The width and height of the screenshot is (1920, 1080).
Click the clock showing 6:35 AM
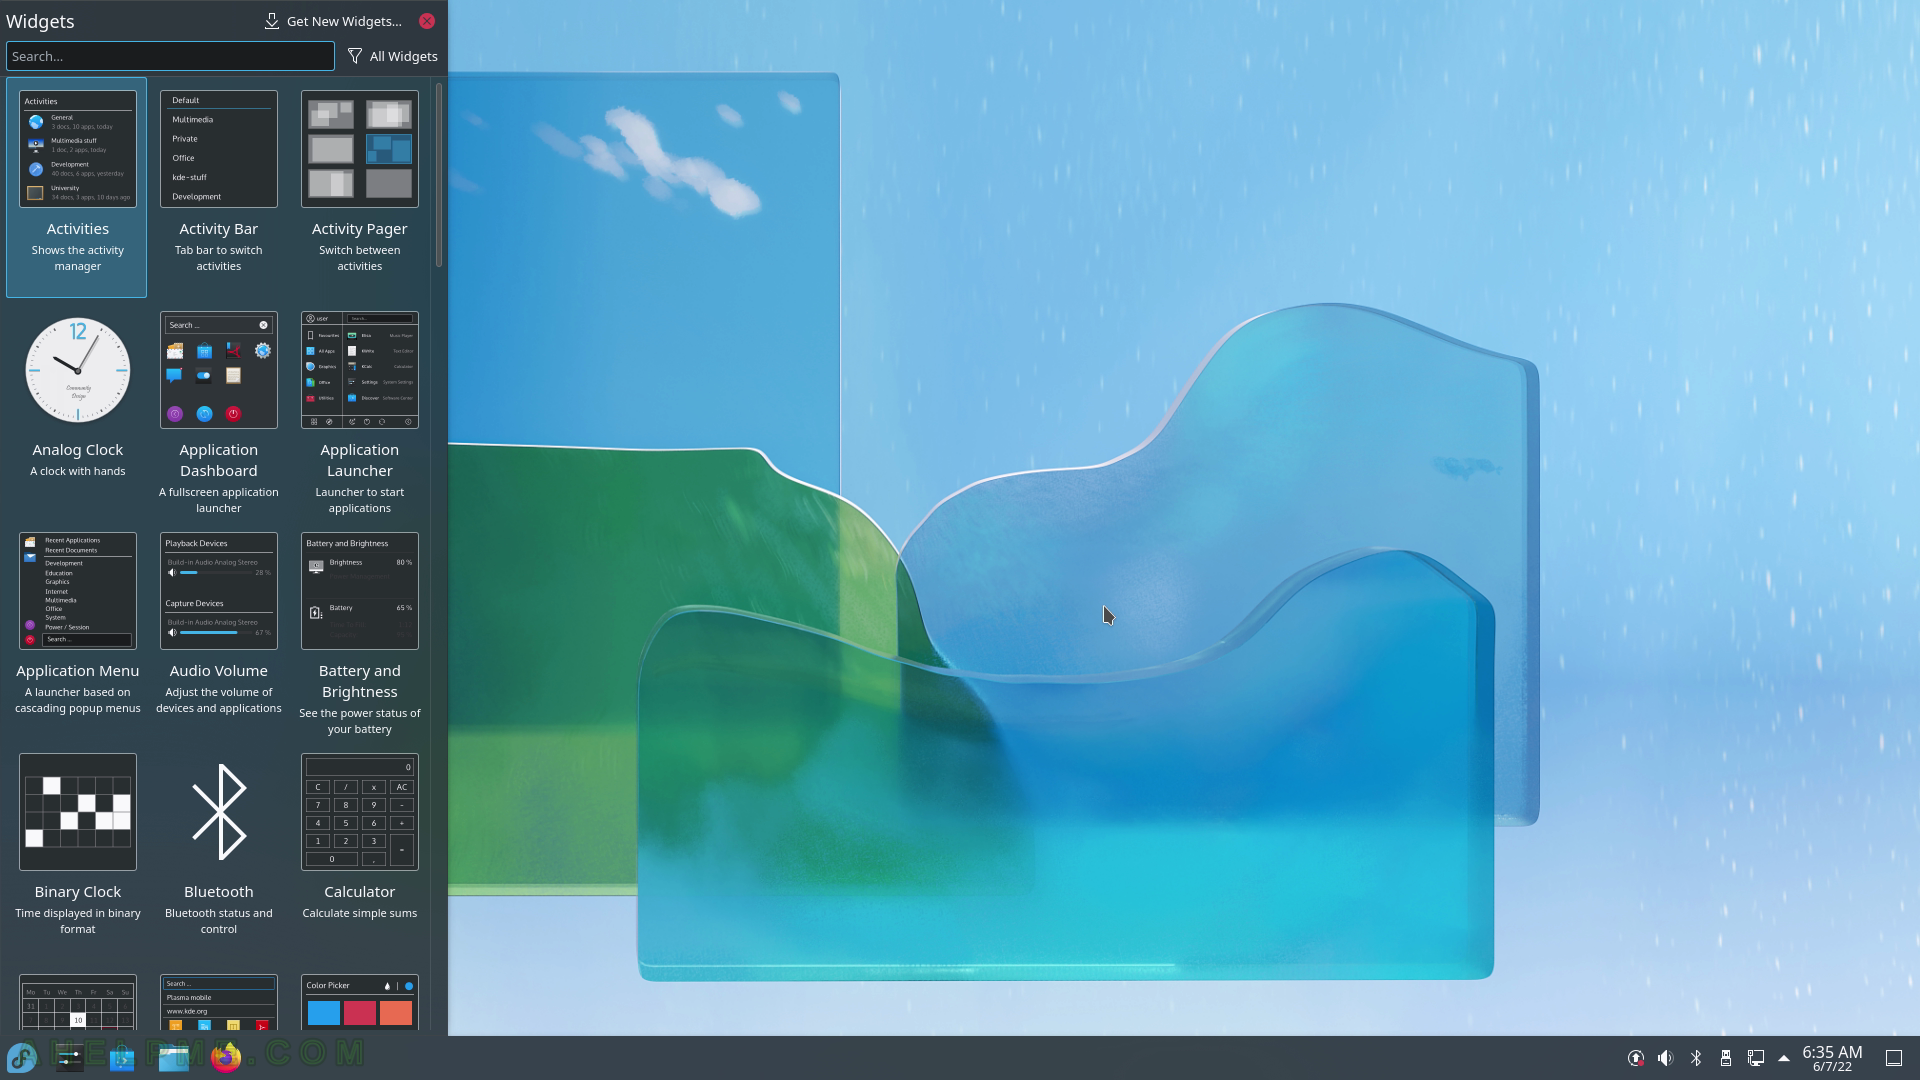[x=1832, y=1058]
